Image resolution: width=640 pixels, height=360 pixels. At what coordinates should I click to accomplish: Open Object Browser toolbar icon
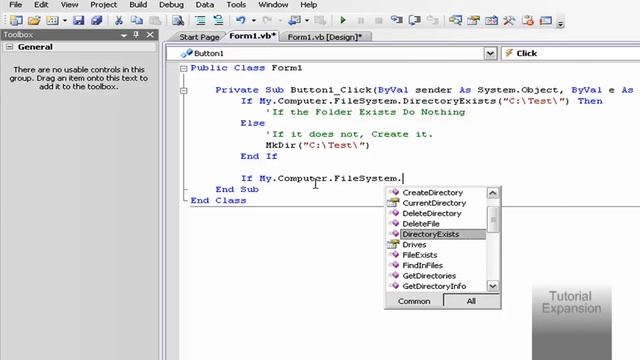click(491, 20)
